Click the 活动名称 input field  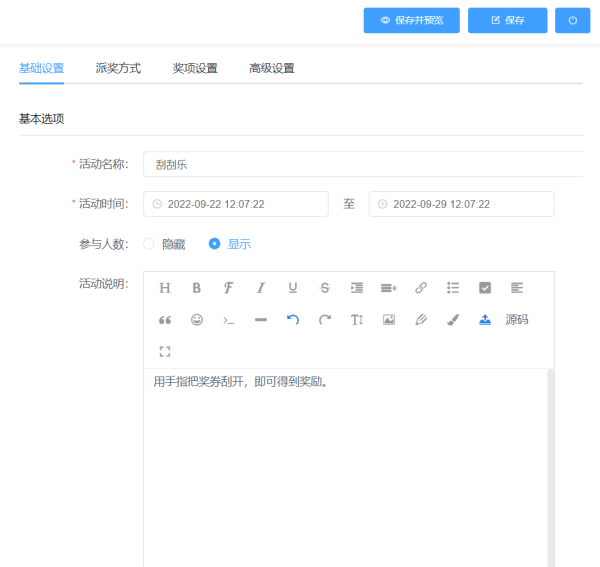[363, 164]
